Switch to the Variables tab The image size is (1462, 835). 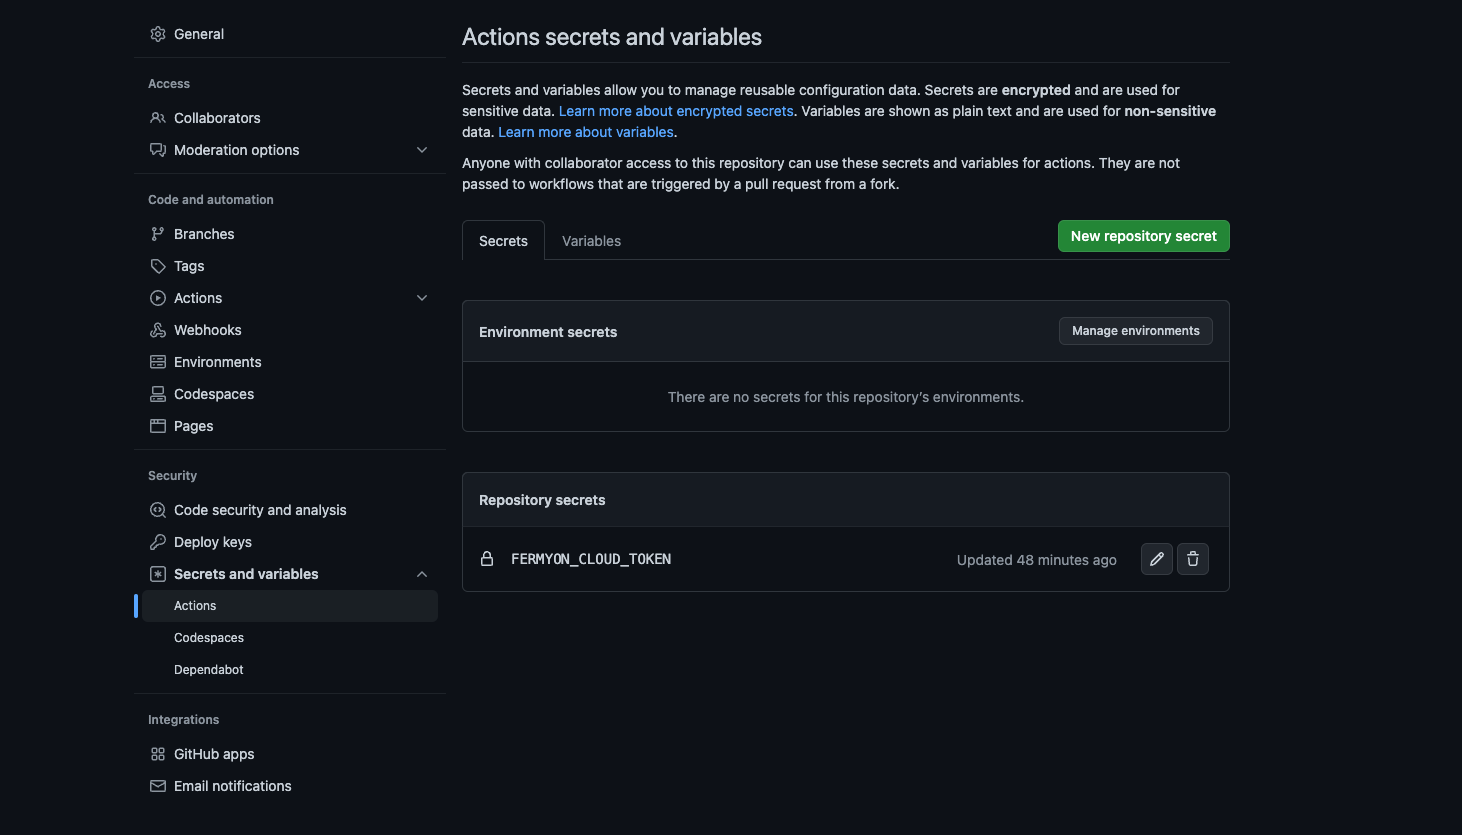(x=591, y=240)
